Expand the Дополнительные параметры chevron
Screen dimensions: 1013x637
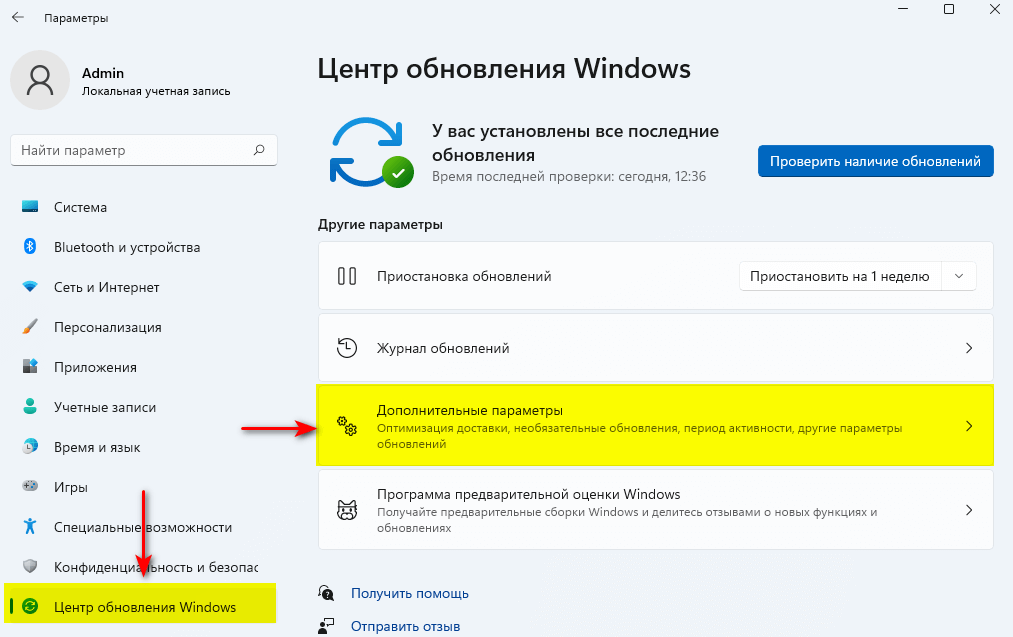coord(968,426)
